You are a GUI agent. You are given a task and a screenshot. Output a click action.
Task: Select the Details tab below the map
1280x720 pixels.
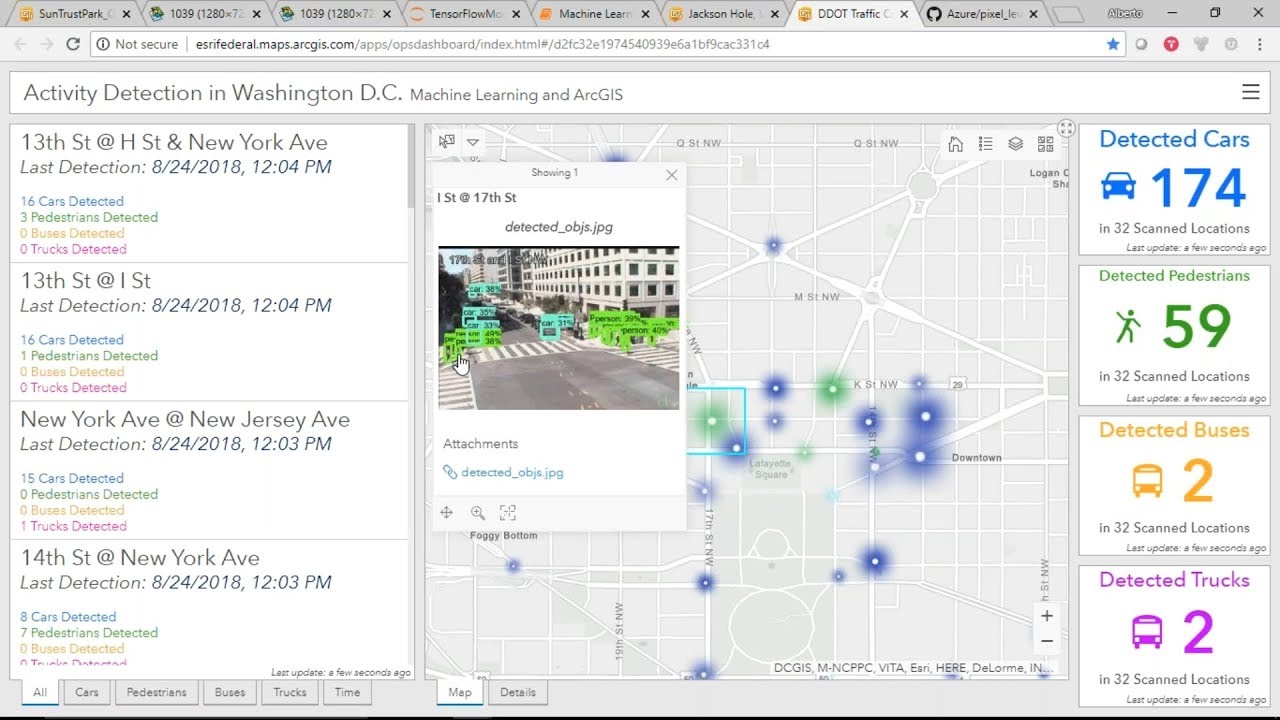[518, 692]
